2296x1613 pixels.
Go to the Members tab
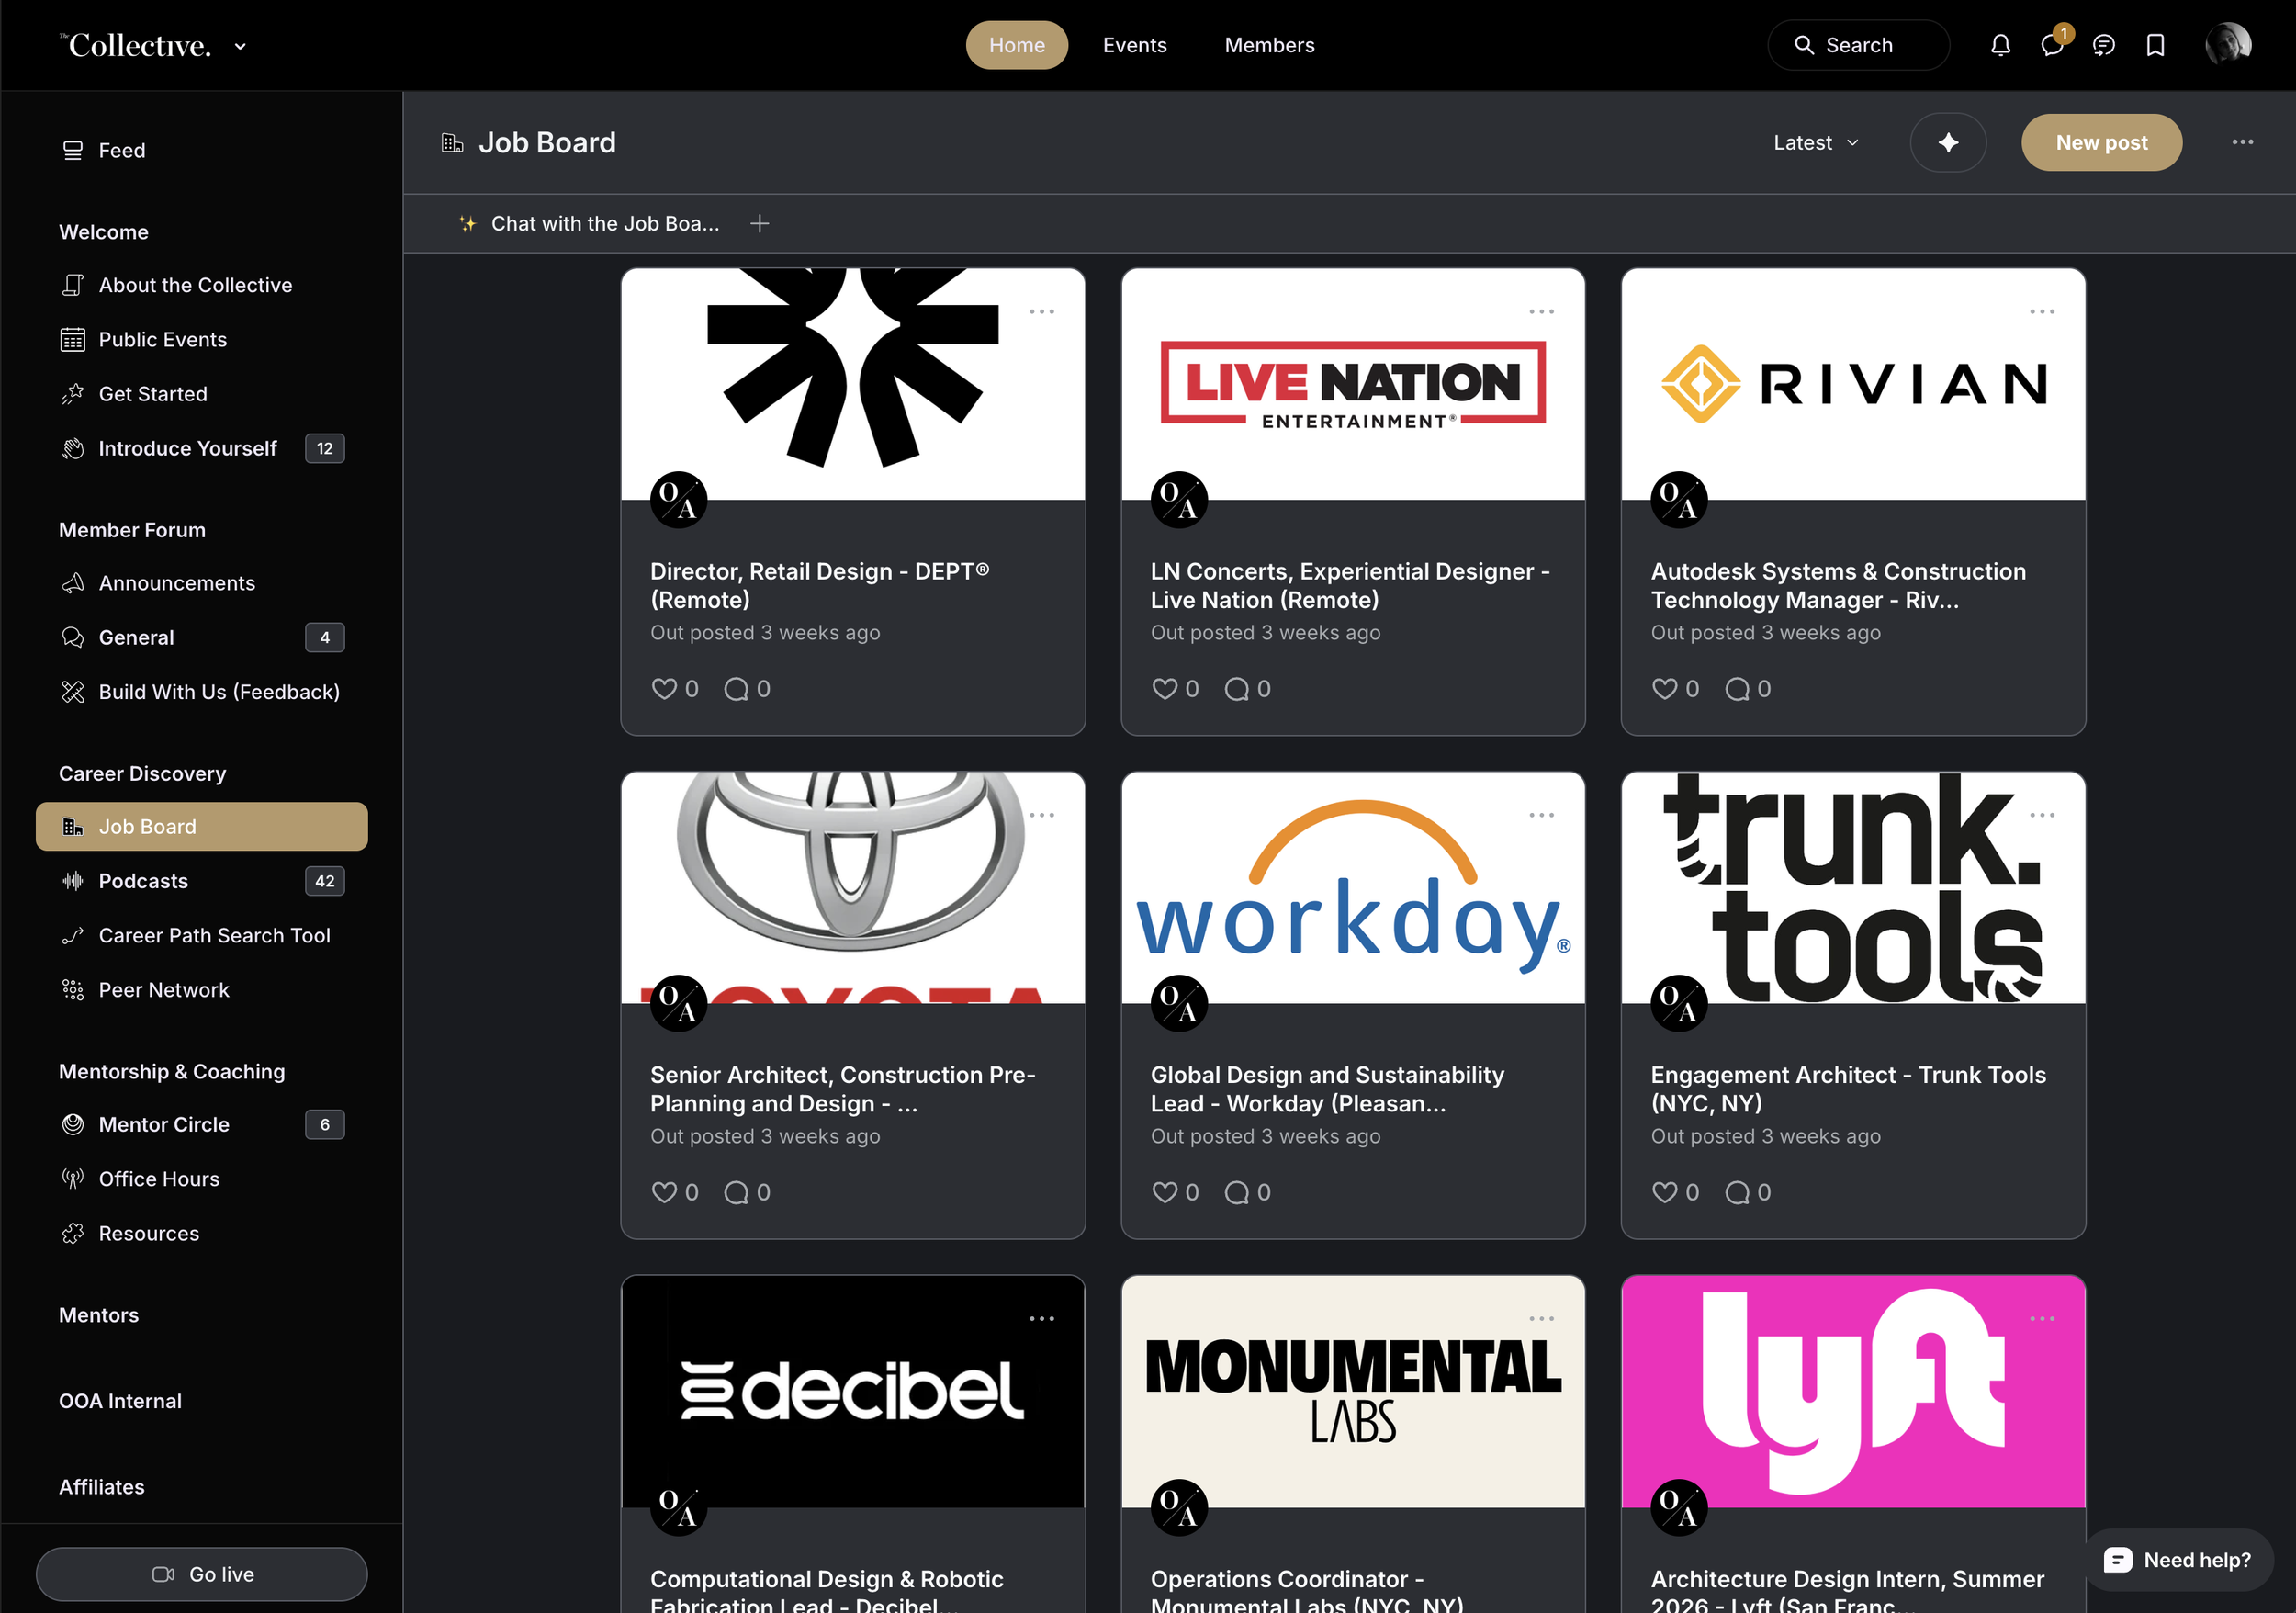pos(1269,45)
